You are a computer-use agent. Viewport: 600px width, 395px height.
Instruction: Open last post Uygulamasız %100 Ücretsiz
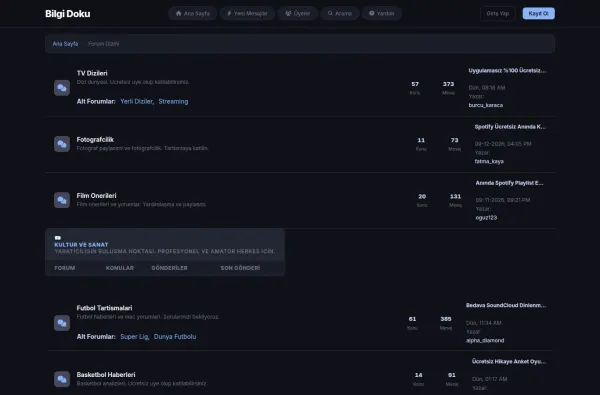pyautogui.click(x=507, y=70)
